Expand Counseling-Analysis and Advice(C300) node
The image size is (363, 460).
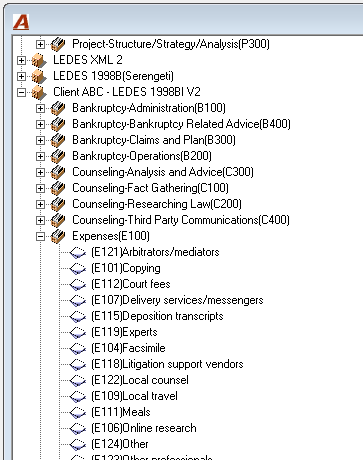tap(40, 172)
